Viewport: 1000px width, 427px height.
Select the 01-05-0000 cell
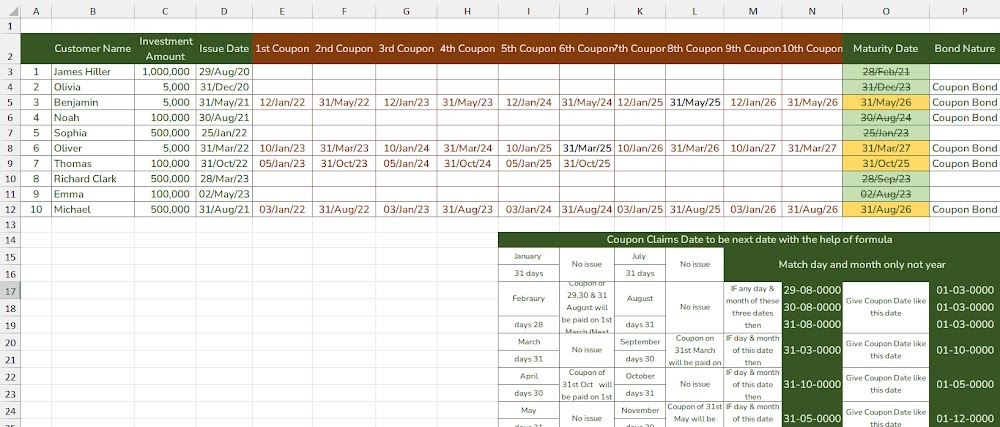[964, 384]
